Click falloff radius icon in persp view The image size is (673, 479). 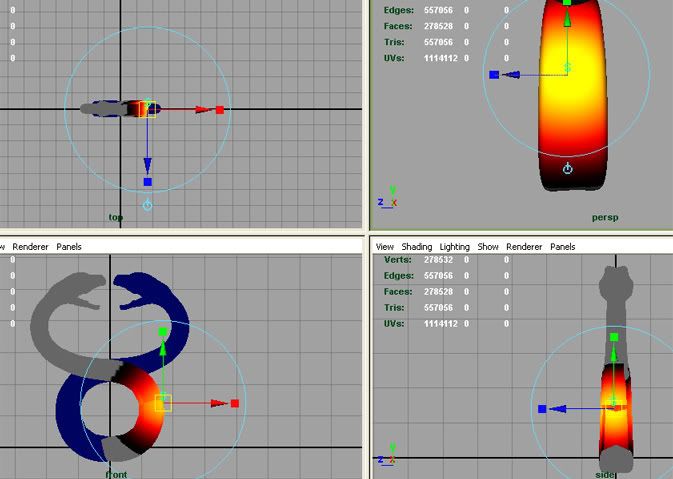[x=568, y=169]
